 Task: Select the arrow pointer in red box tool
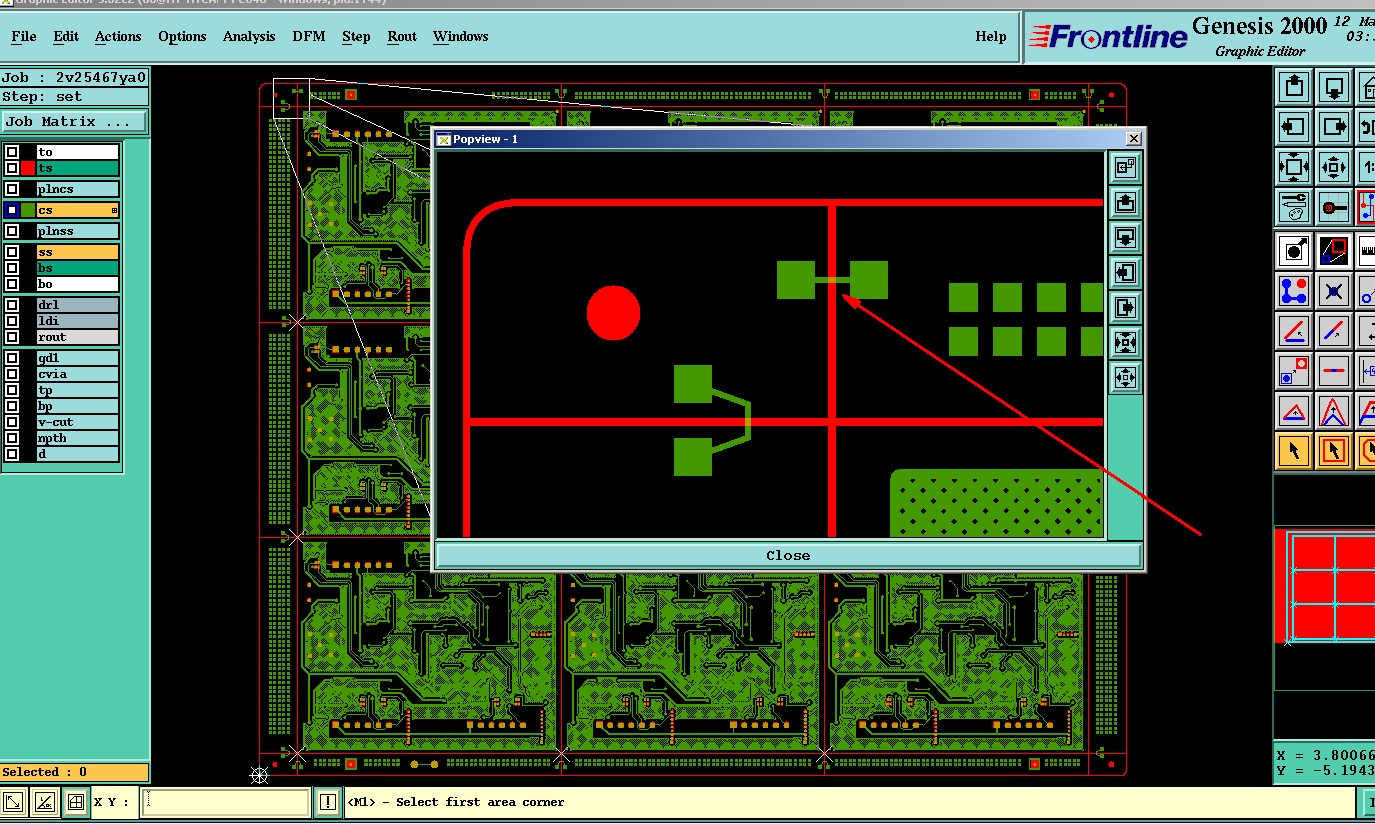(1334, 451)
